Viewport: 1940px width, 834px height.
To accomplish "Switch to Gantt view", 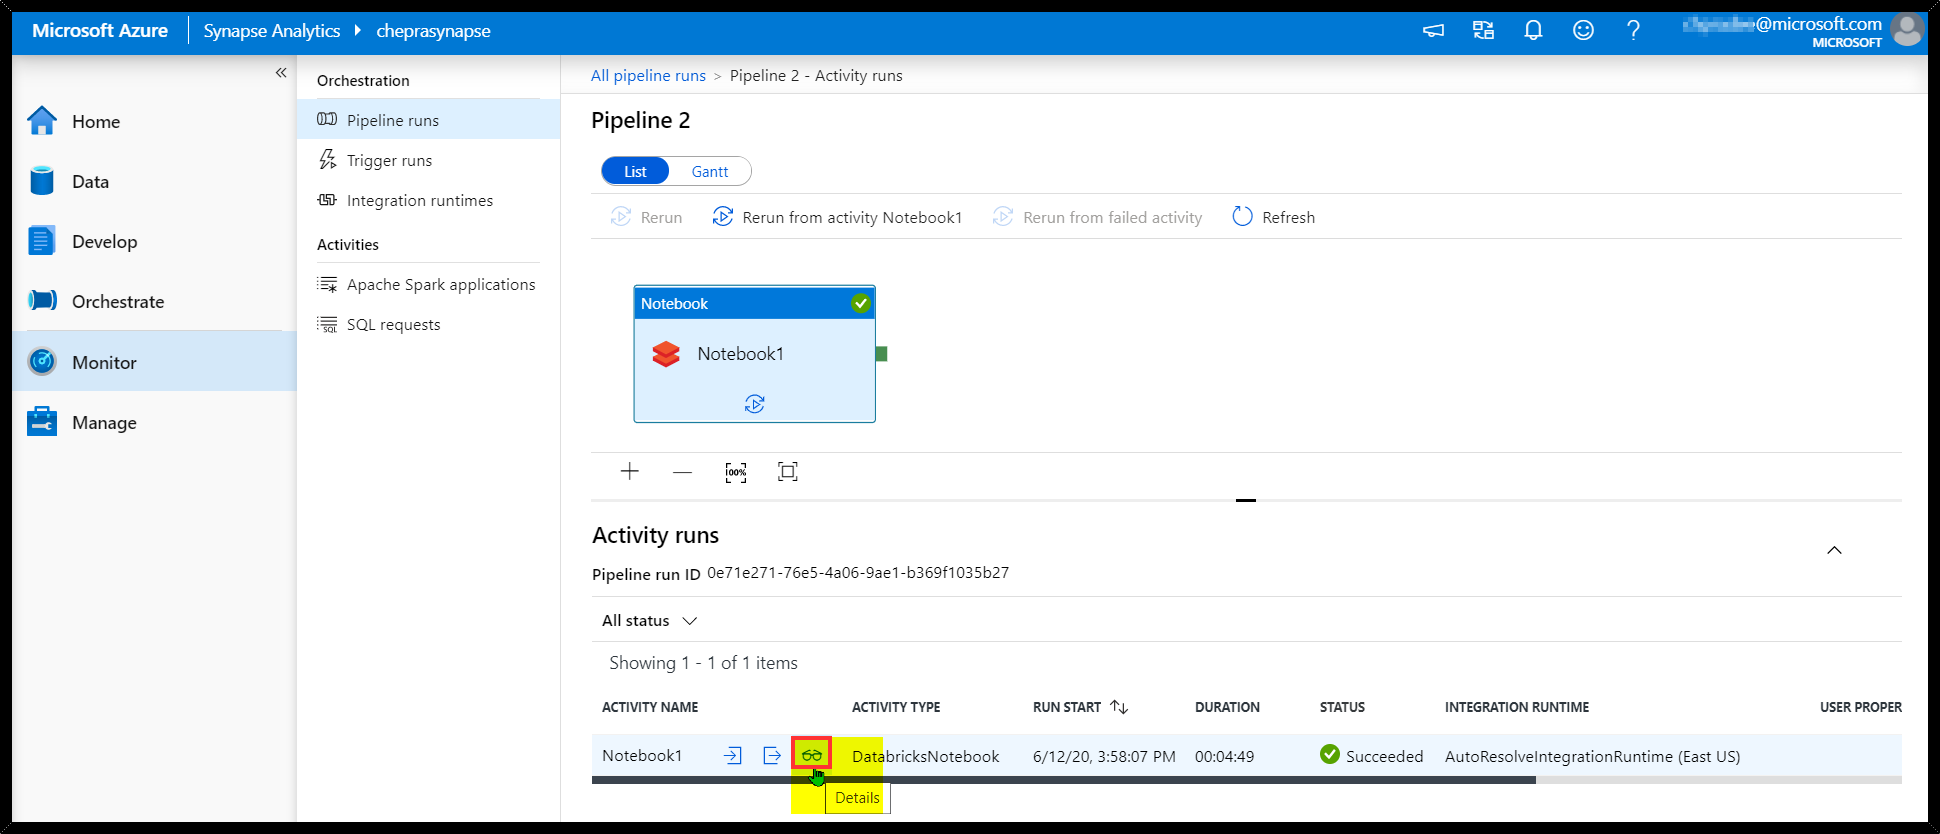I will (710, 171).
